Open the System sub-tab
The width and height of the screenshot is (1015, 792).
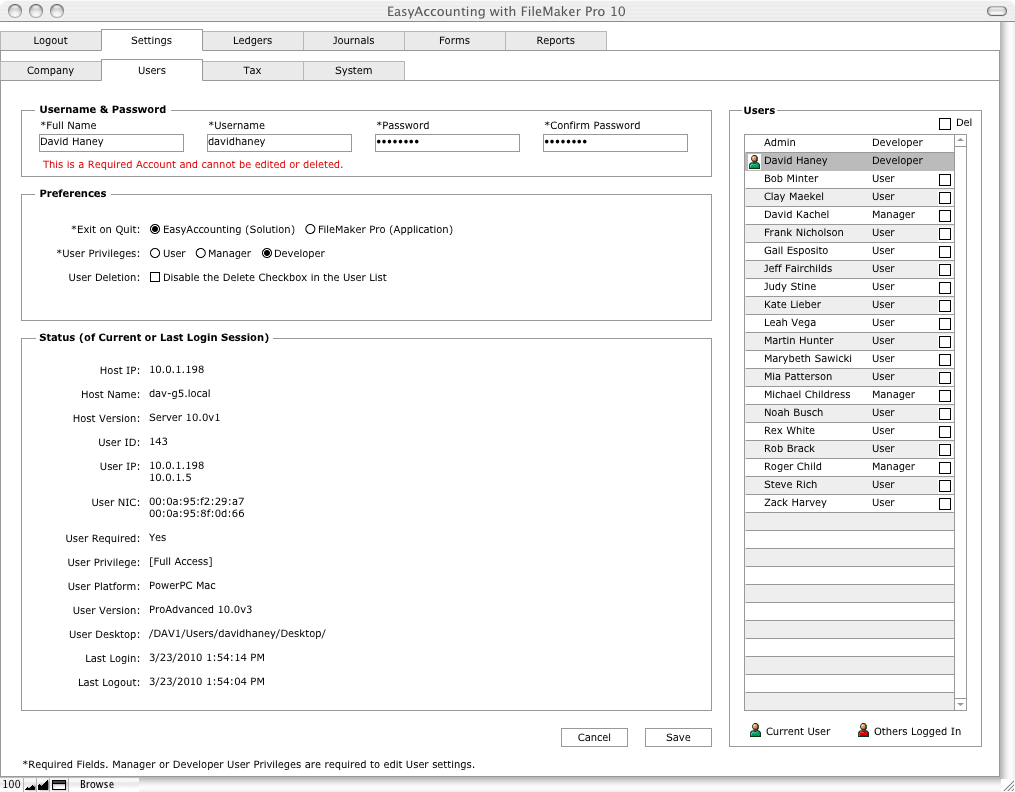coord(353,71)
